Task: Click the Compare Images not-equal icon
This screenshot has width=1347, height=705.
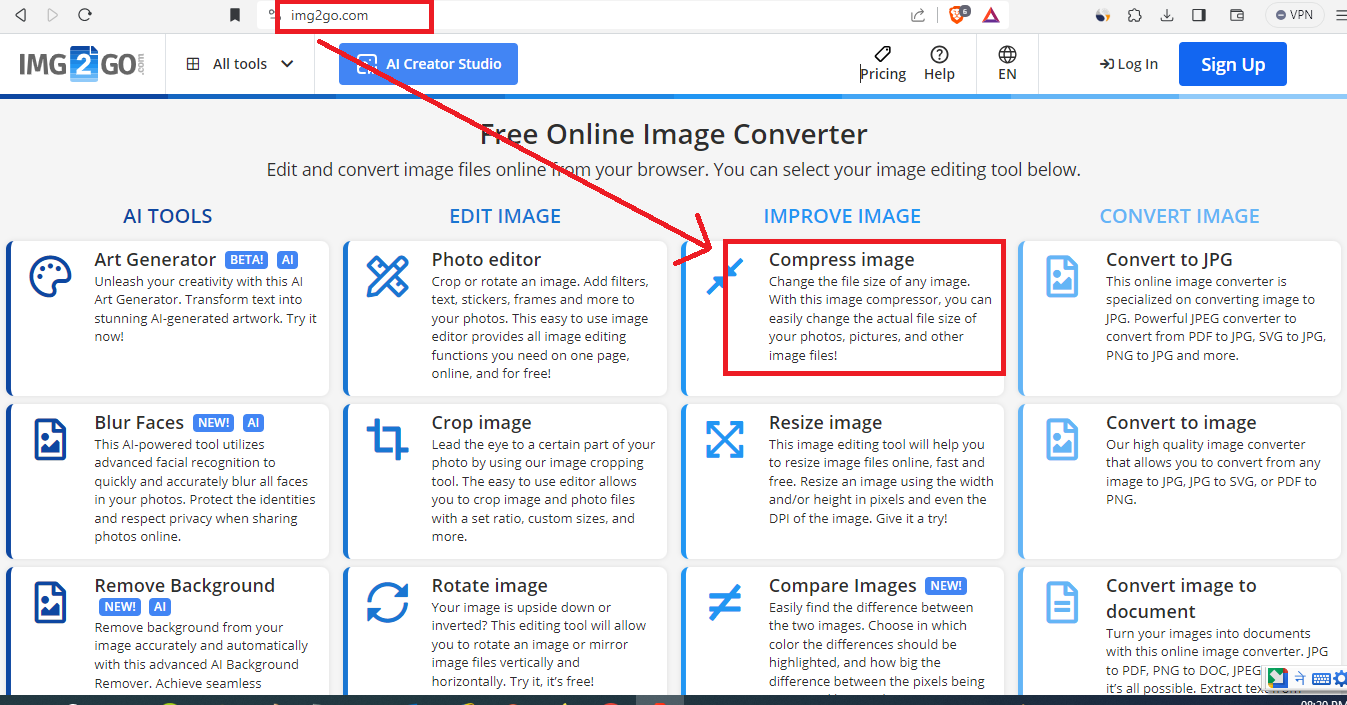Action: coord(724,603)
